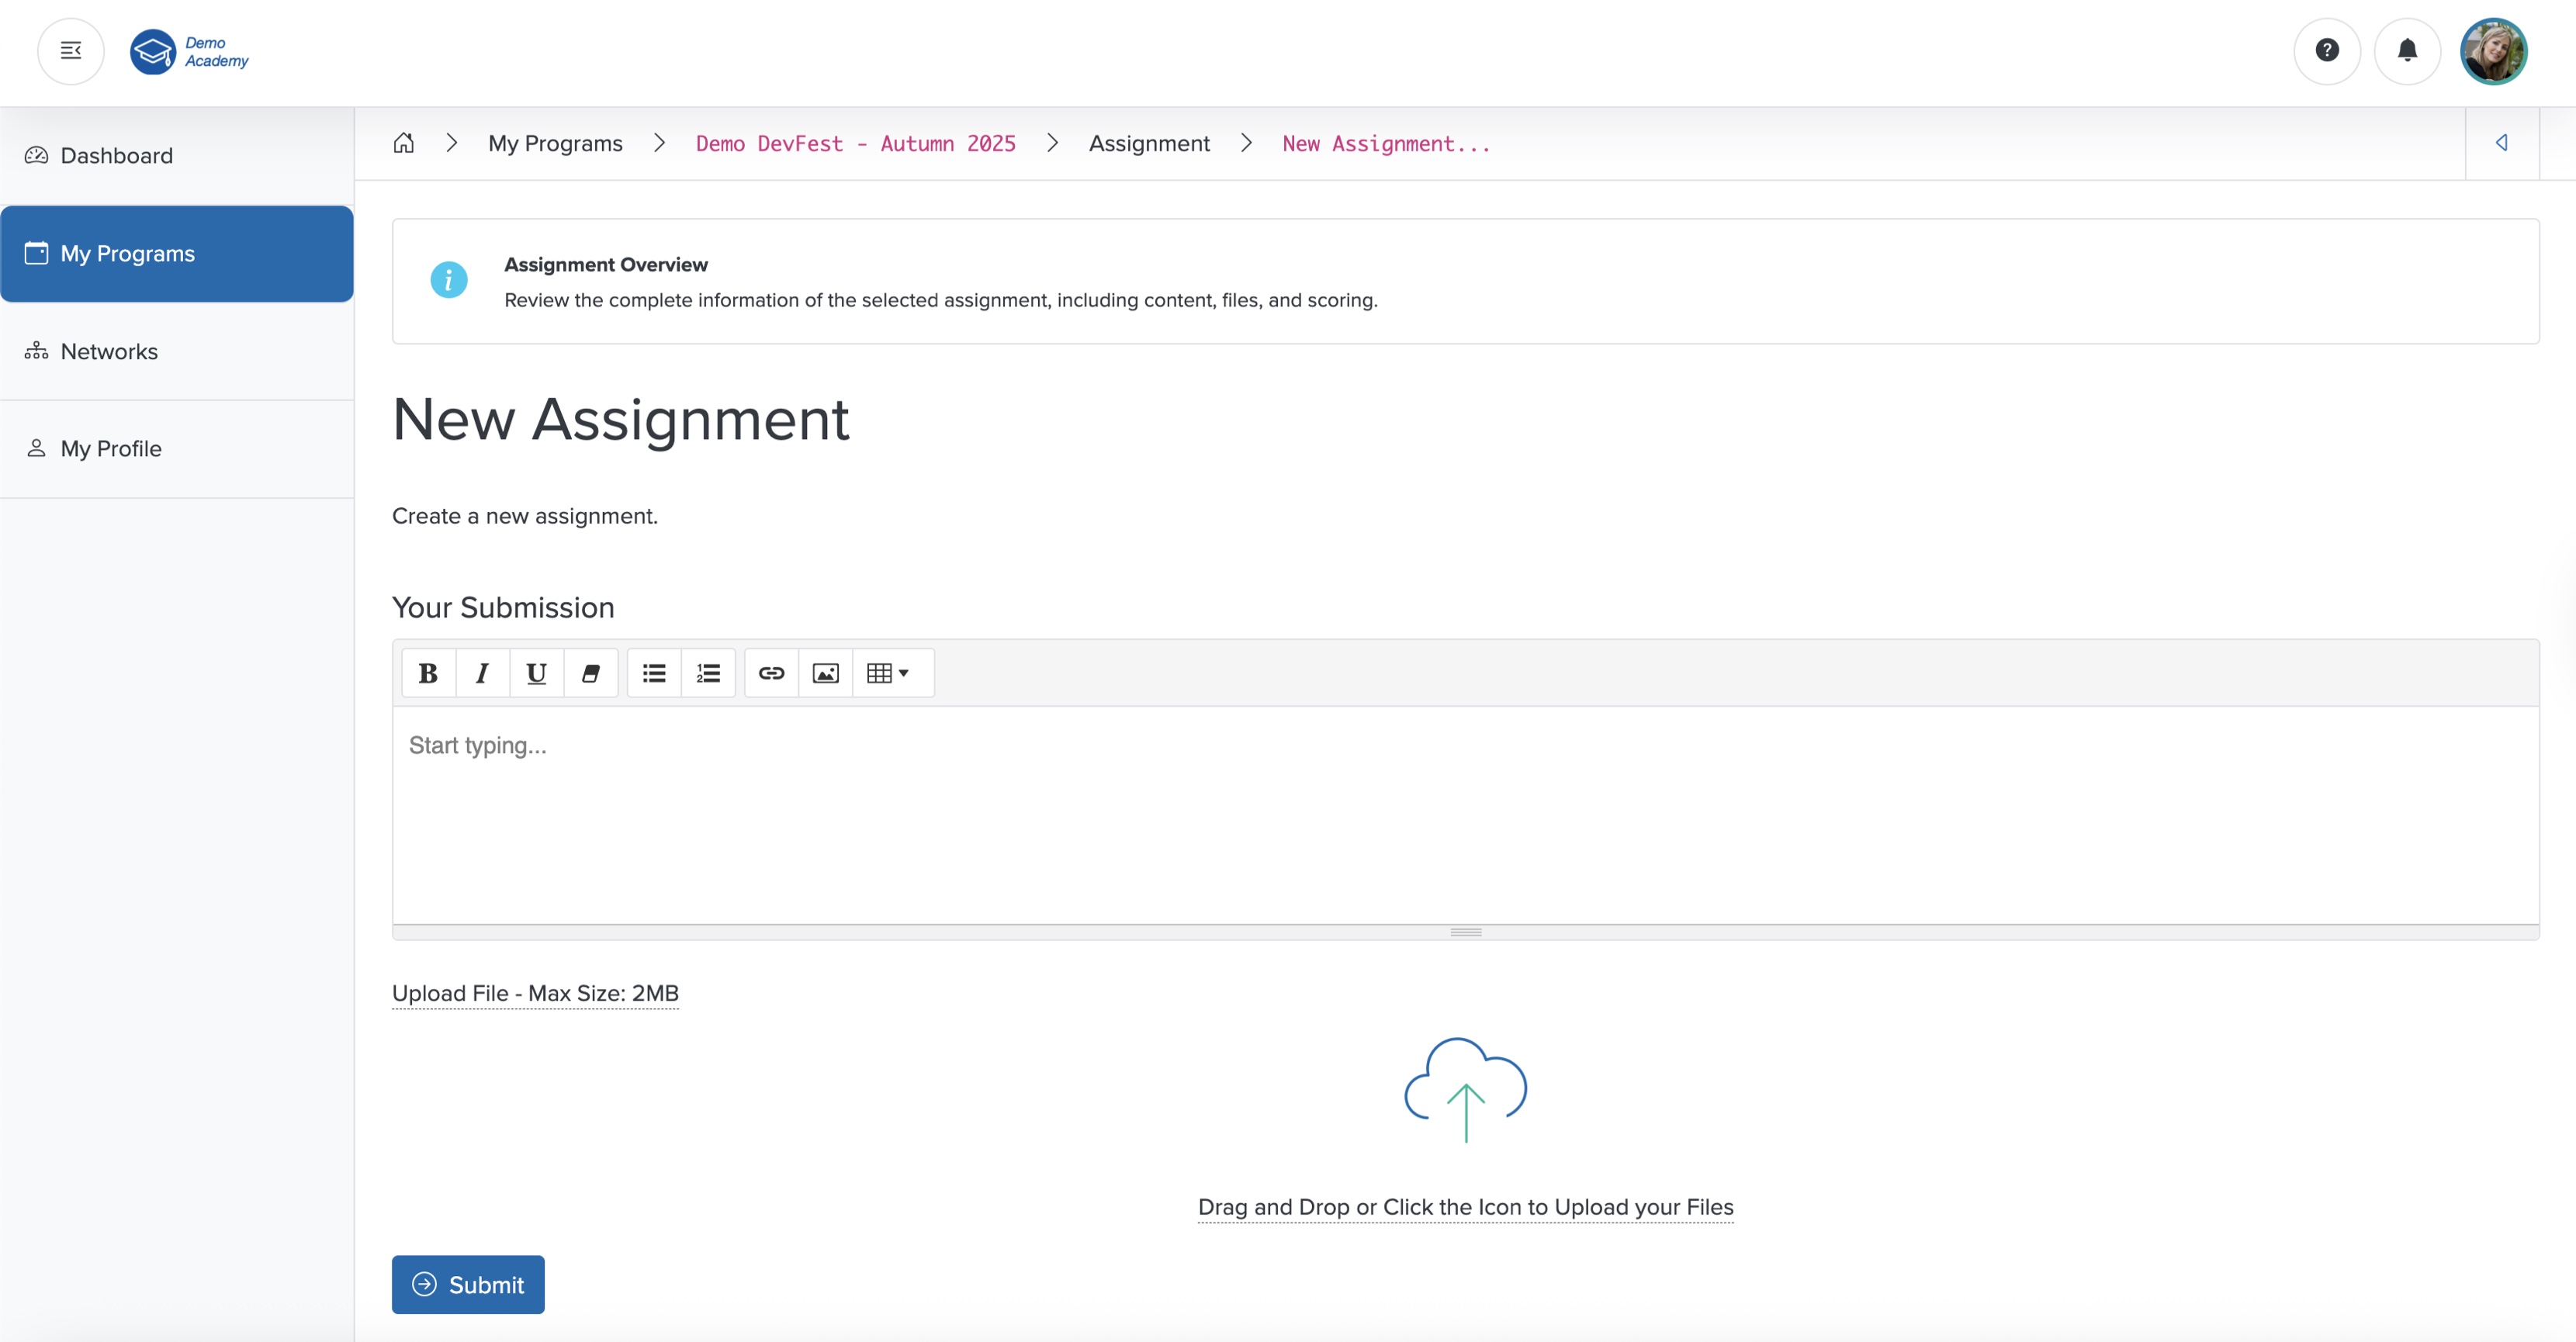Viewport: 2576px width, 1342px height.
Task: Open the Assignment breadcrumb item
Action: pyautogui.click(x=1149, y=143)
